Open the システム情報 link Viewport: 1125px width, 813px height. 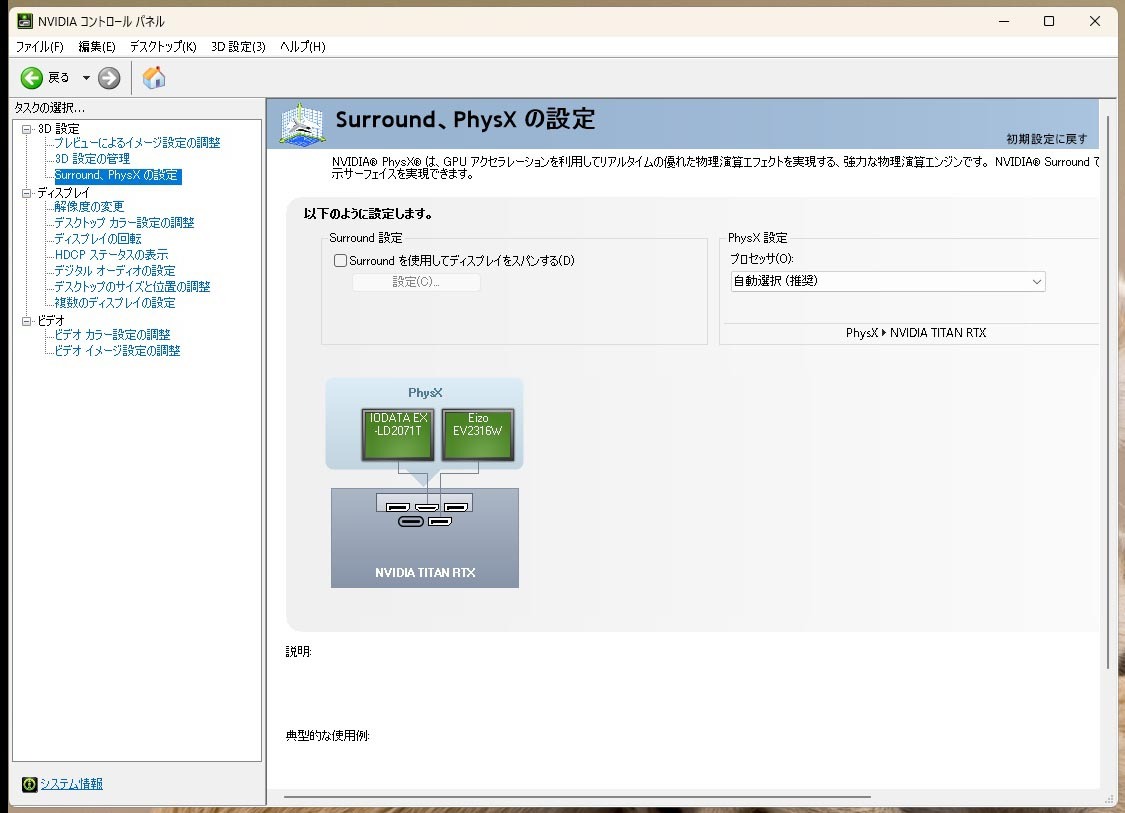(x=71, y=784)
